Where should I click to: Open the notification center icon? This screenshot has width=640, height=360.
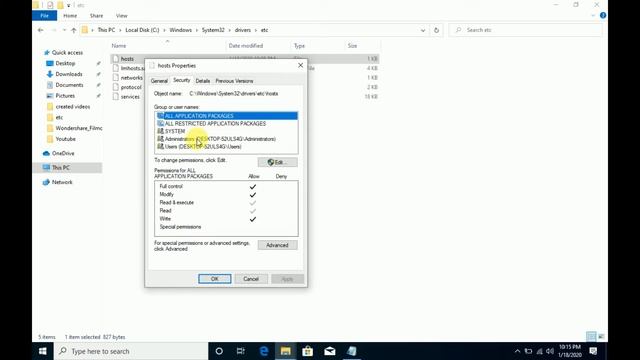point(593,351)
